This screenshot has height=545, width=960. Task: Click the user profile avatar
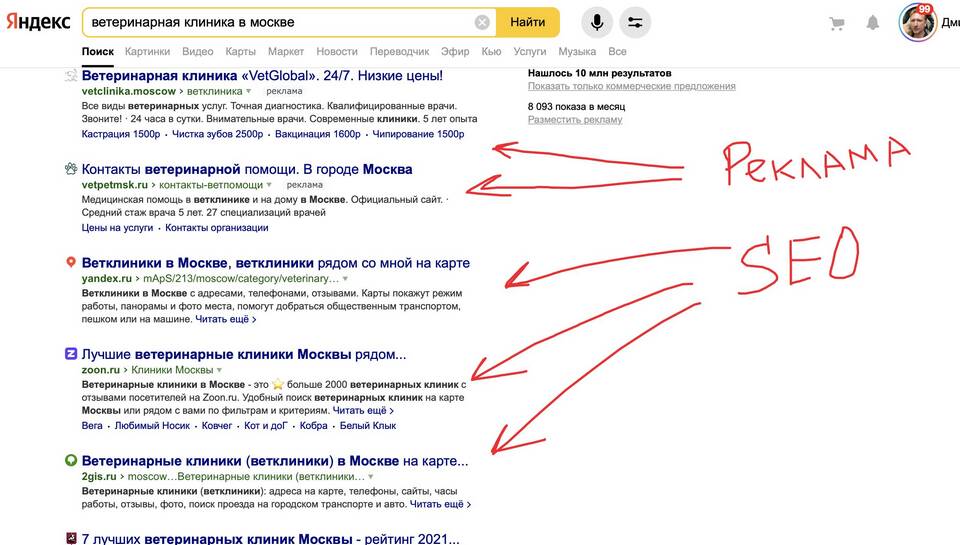pos(917,23)
